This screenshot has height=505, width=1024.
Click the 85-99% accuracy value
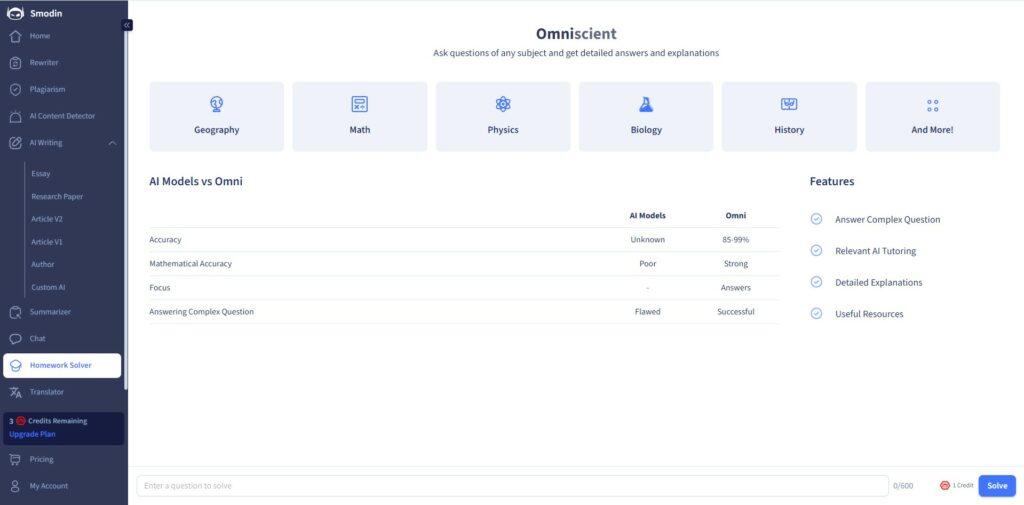pos(735,240)
